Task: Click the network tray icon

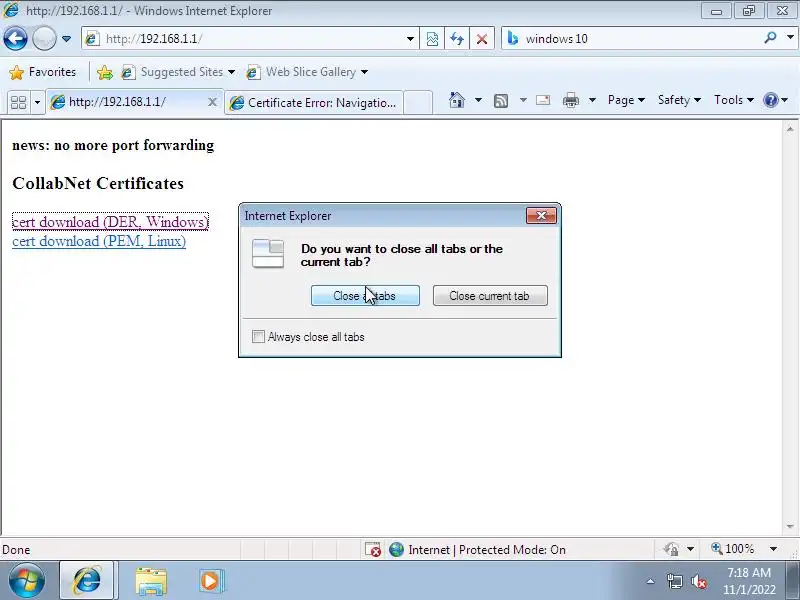Action: pos(674,581)
